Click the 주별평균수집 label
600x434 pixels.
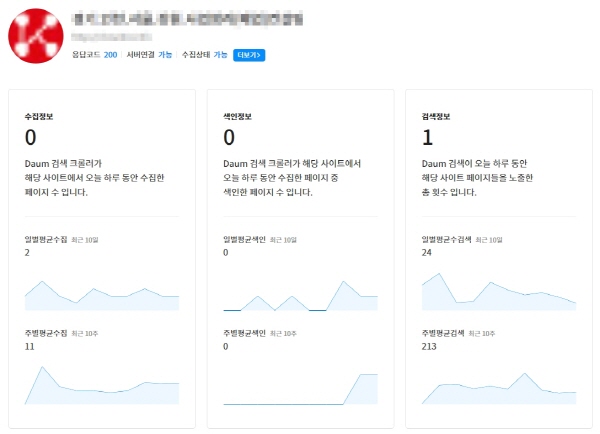[46, 333]
